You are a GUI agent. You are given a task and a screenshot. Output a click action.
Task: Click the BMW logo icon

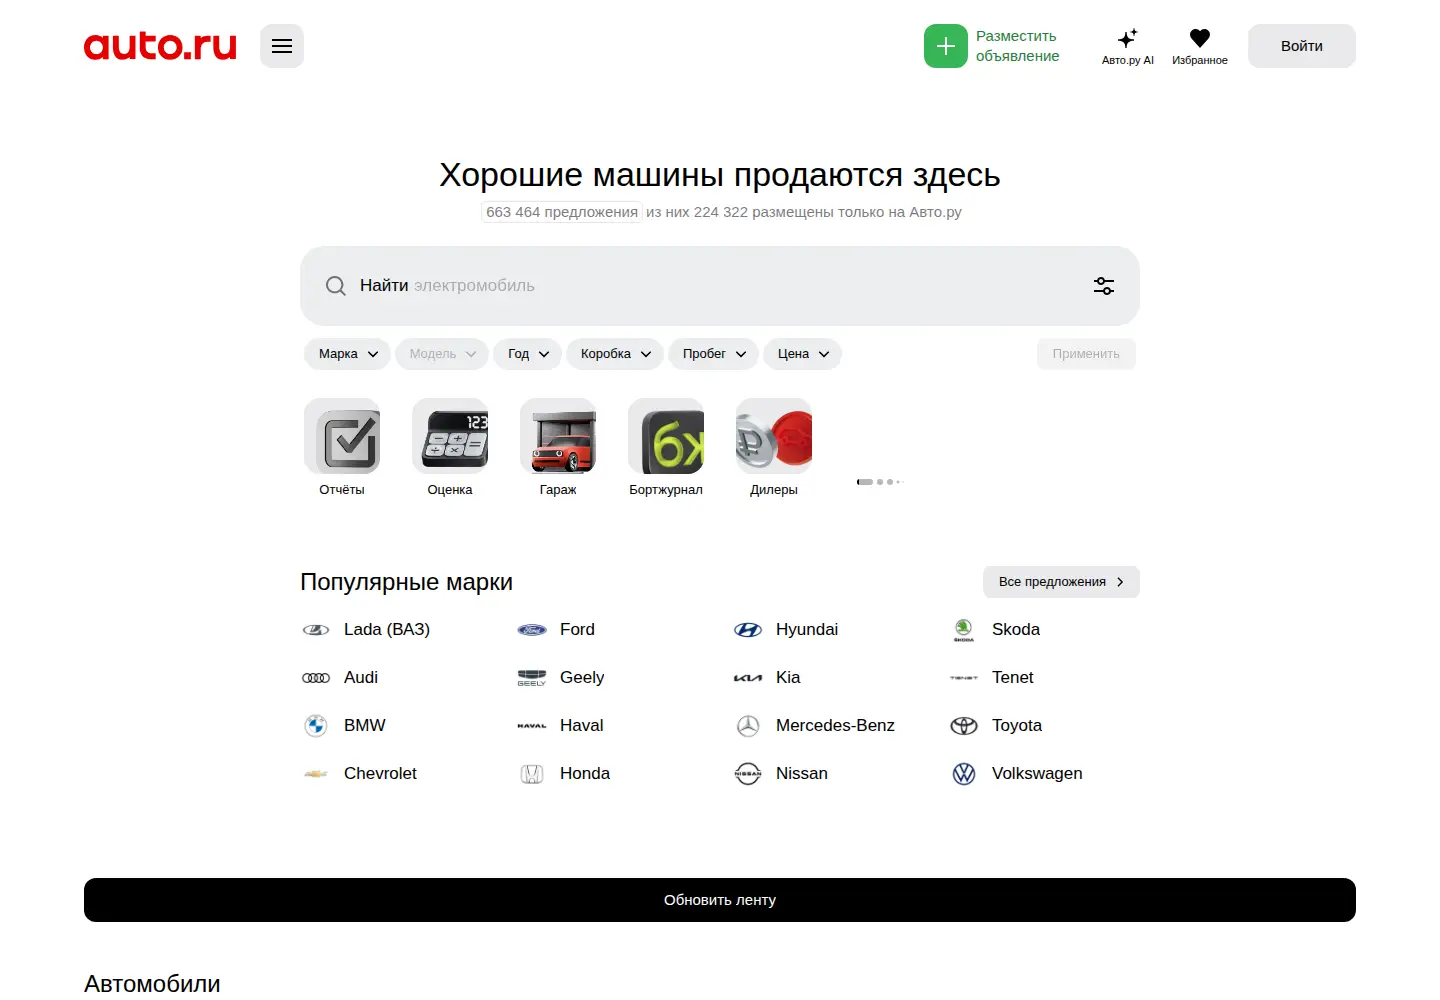[x=316, y=726]
